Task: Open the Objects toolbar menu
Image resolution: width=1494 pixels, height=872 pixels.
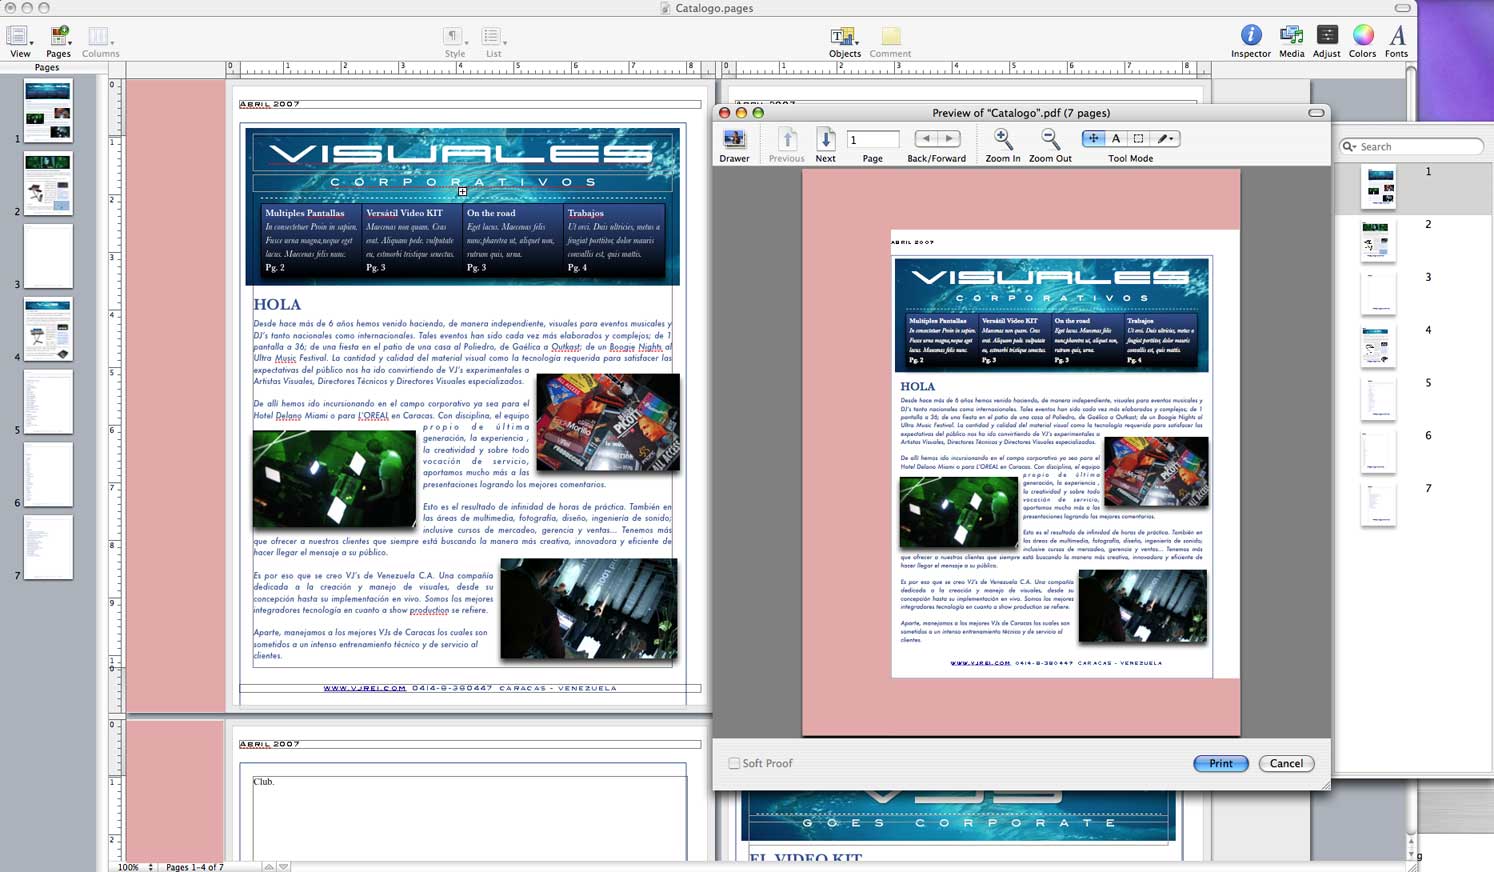Action: (x=844, y=37)
